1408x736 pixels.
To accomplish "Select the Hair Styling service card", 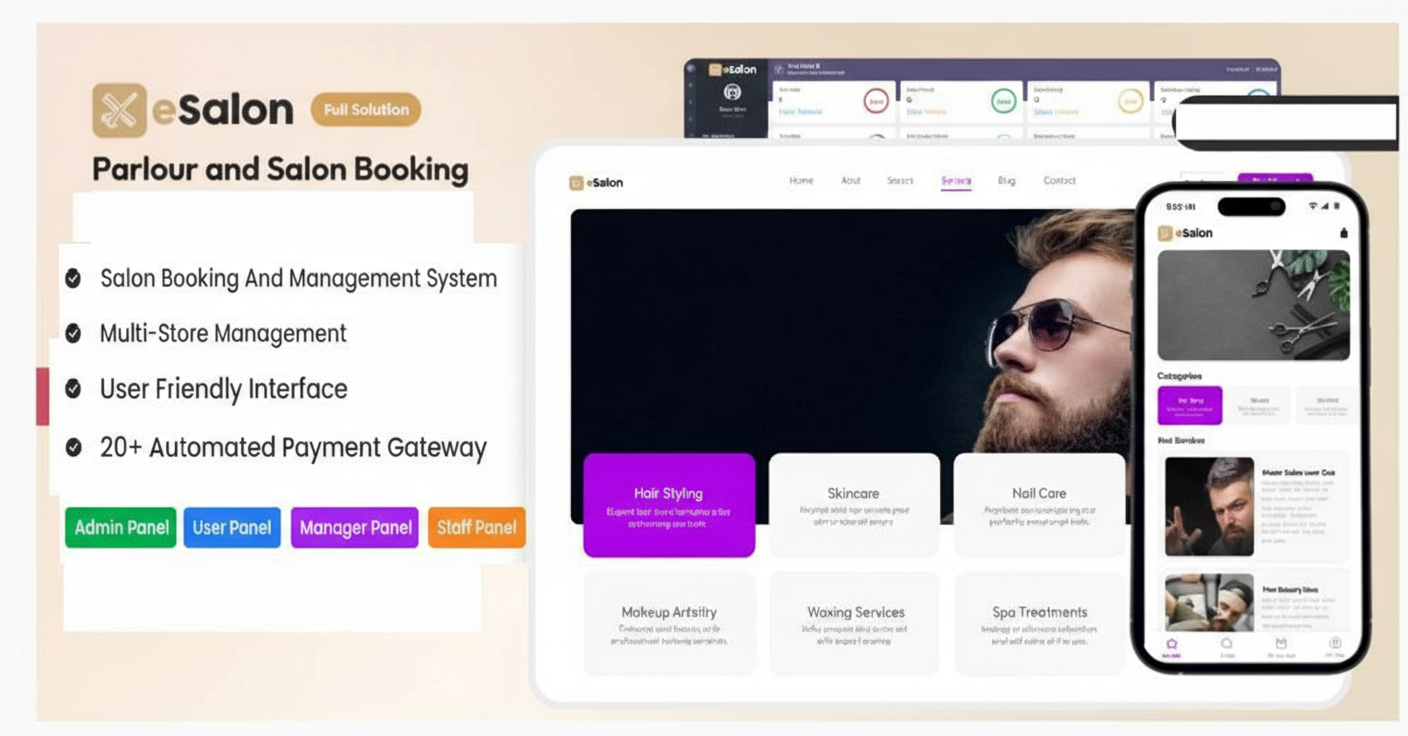I will coord(668,504).
